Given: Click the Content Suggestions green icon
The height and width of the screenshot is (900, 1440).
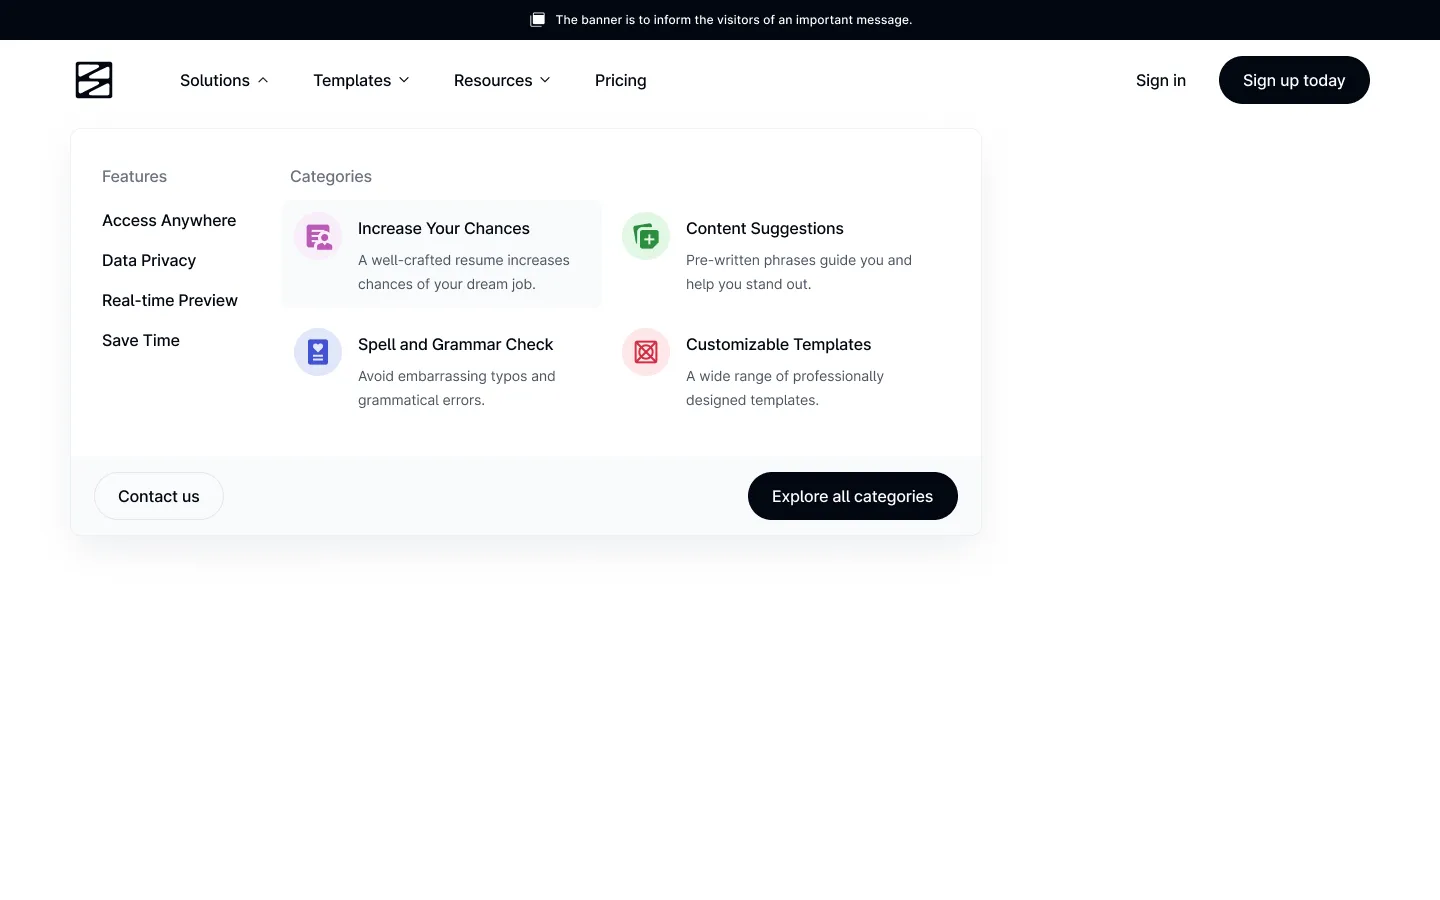Looking at the screenshot, I should 646,236.
